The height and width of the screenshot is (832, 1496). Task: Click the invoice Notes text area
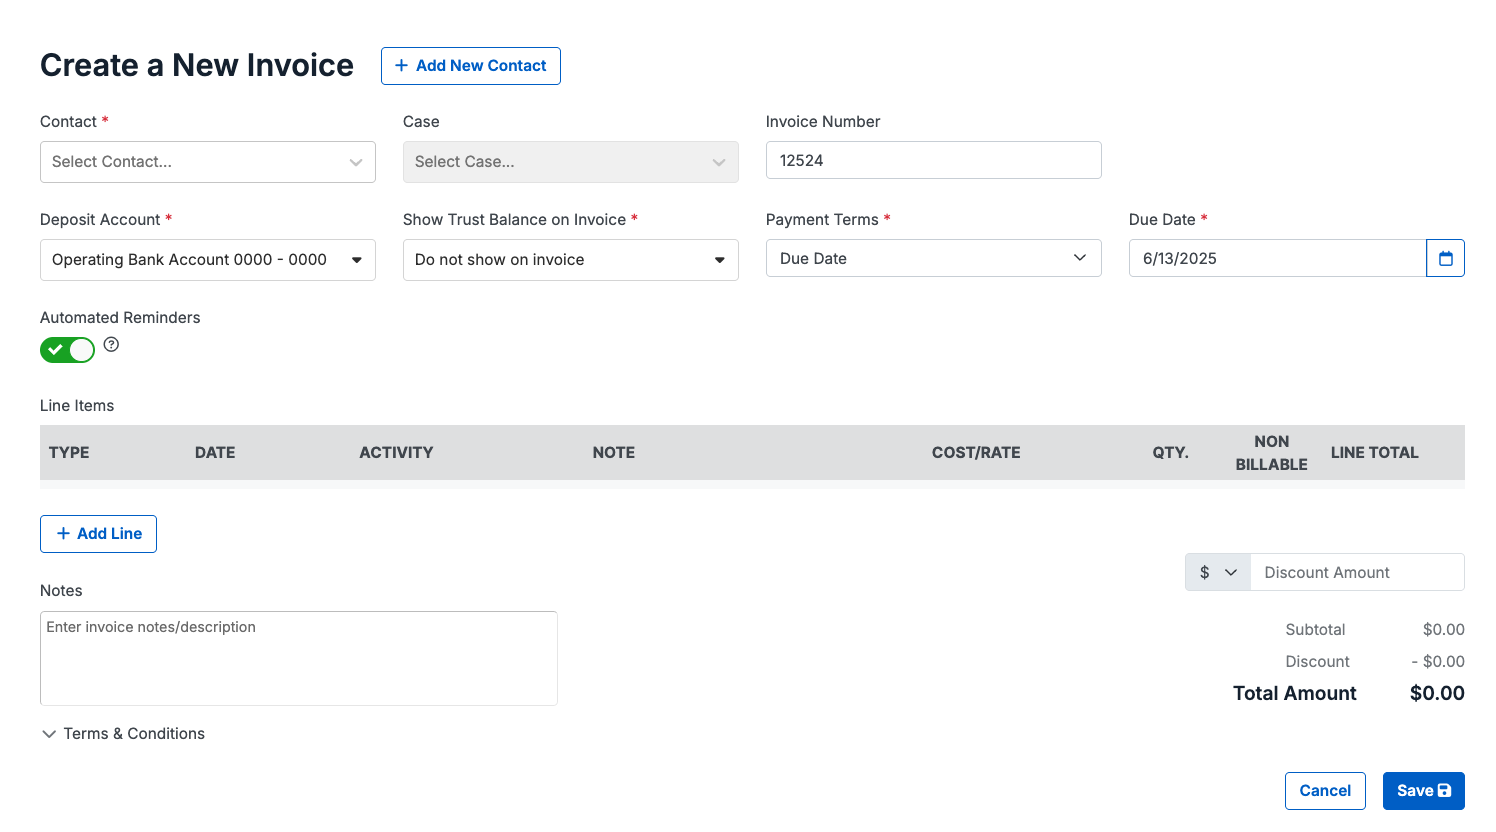(x=298, y=658)
